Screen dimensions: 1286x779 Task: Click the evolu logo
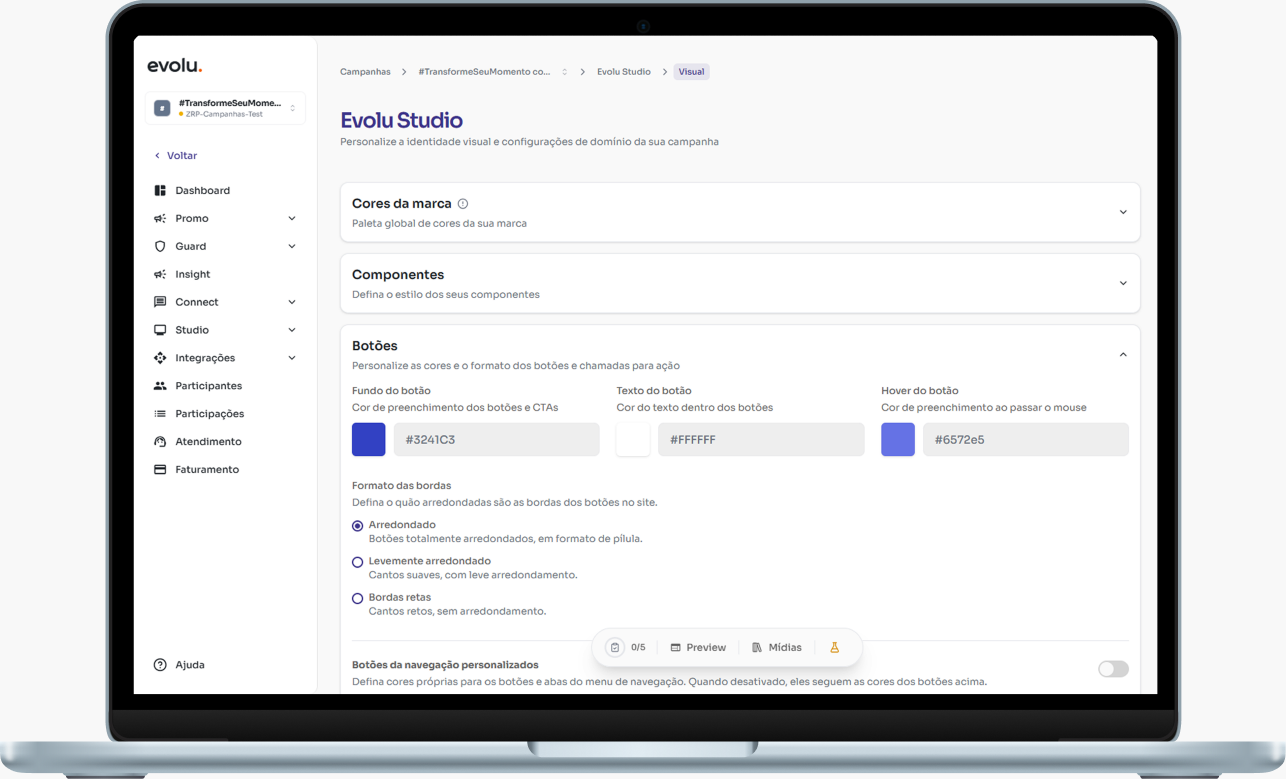coord(174,66)
